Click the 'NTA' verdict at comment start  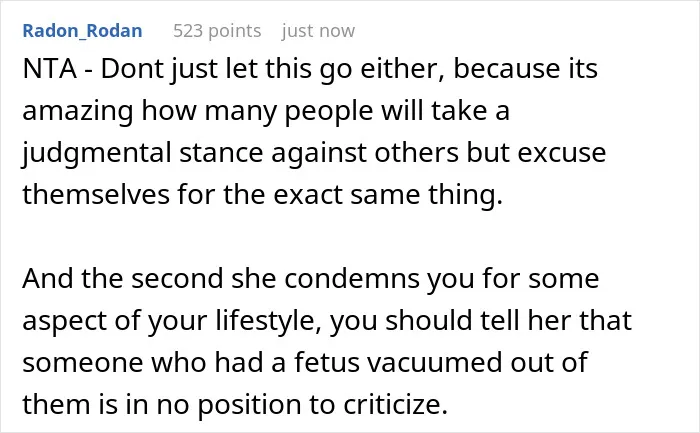click(x=50, y=69)
